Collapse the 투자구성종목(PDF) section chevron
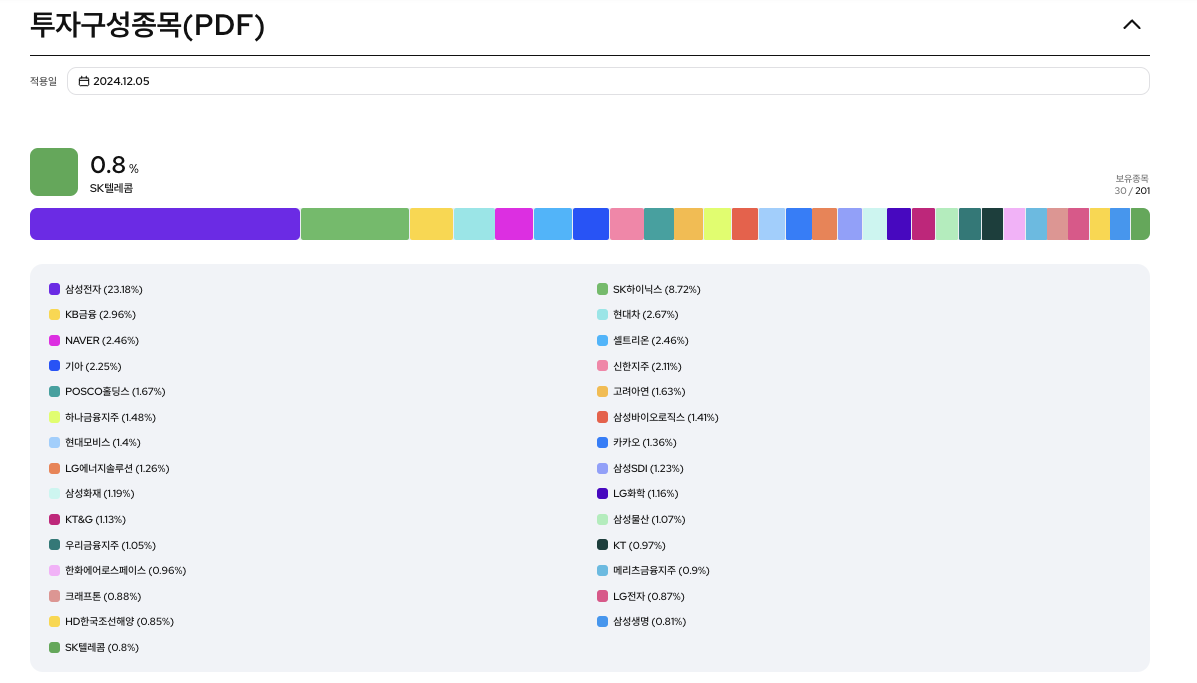1197x683 pixels. 1131,24
